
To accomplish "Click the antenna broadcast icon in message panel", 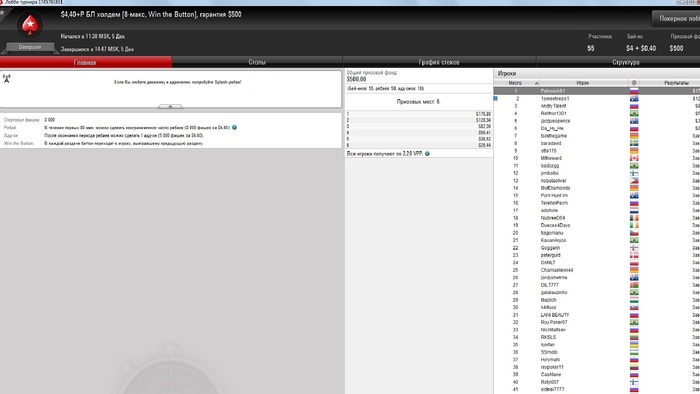I will [x=7, y=79].
